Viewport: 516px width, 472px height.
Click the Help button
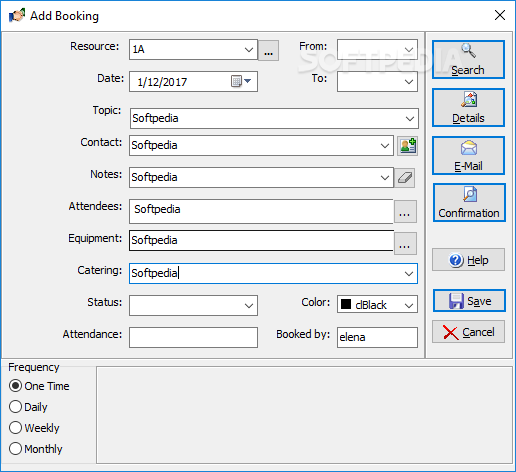[x=468, y=260]
